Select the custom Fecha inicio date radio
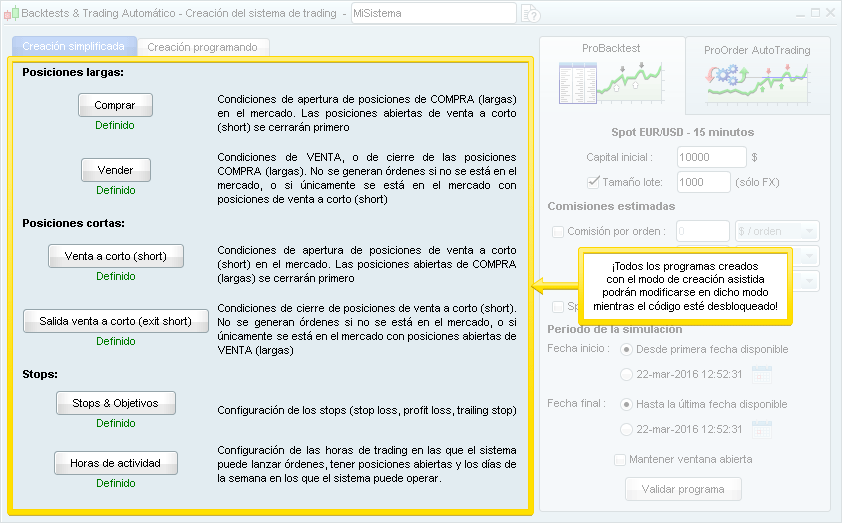This screenshot has width=842, height=523. [626, 374]
